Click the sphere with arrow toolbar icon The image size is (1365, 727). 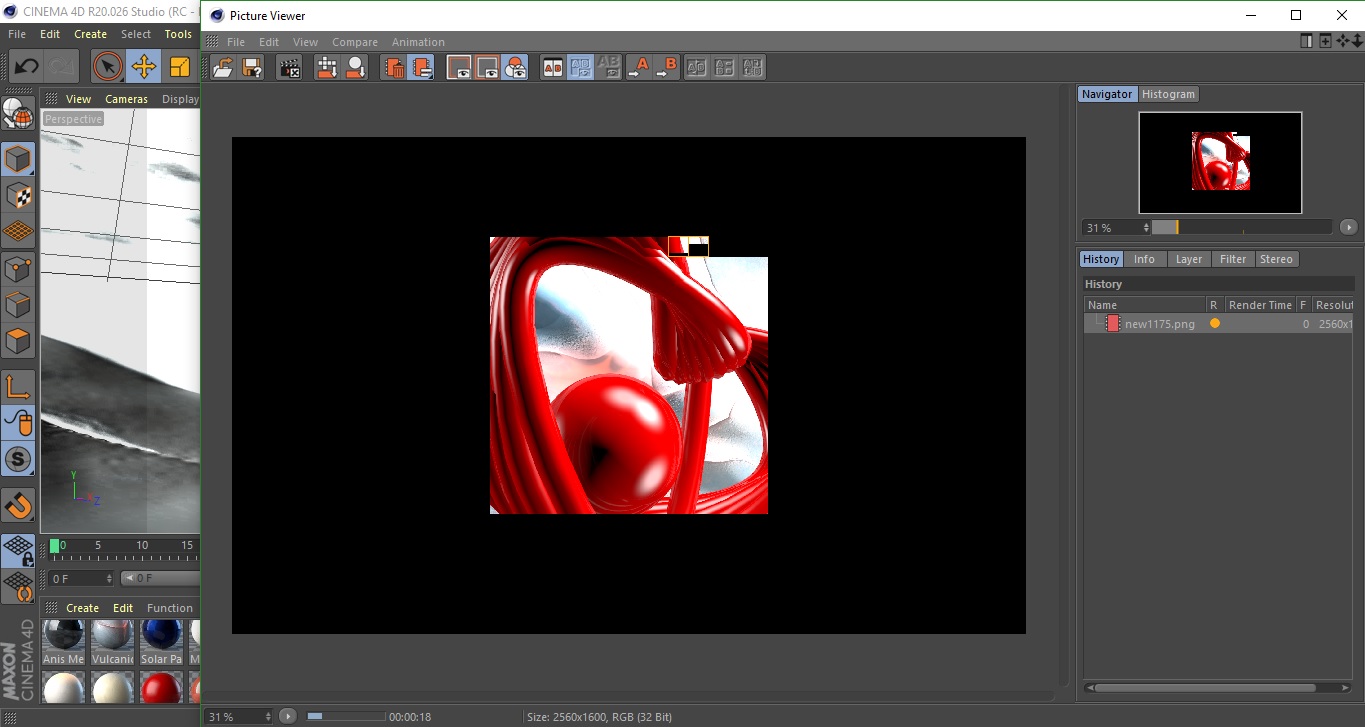point(355,68)
